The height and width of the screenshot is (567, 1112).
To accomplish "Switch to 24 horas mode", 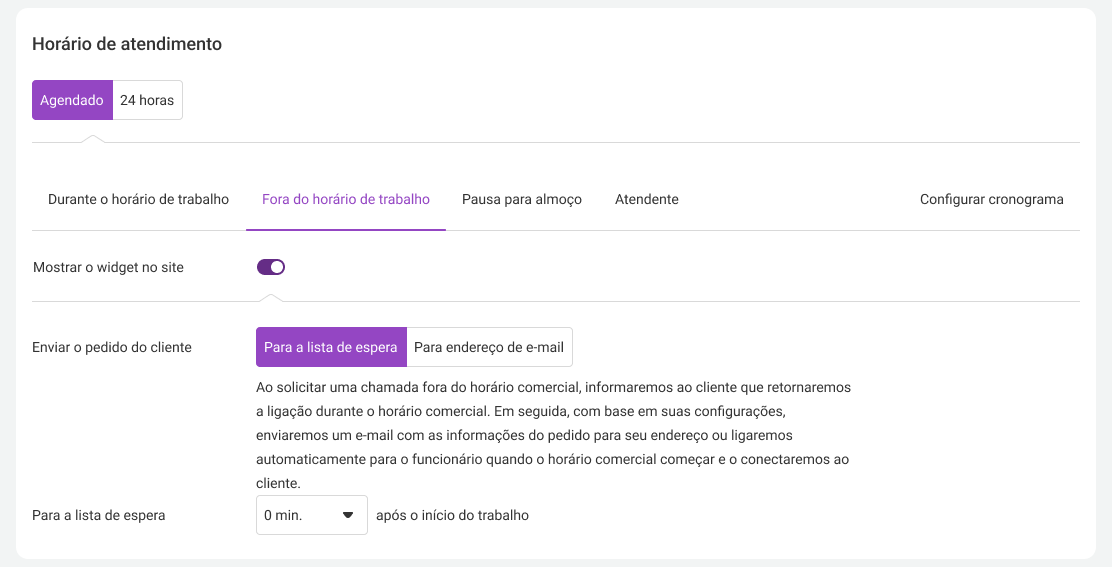I will coord(147,100).
